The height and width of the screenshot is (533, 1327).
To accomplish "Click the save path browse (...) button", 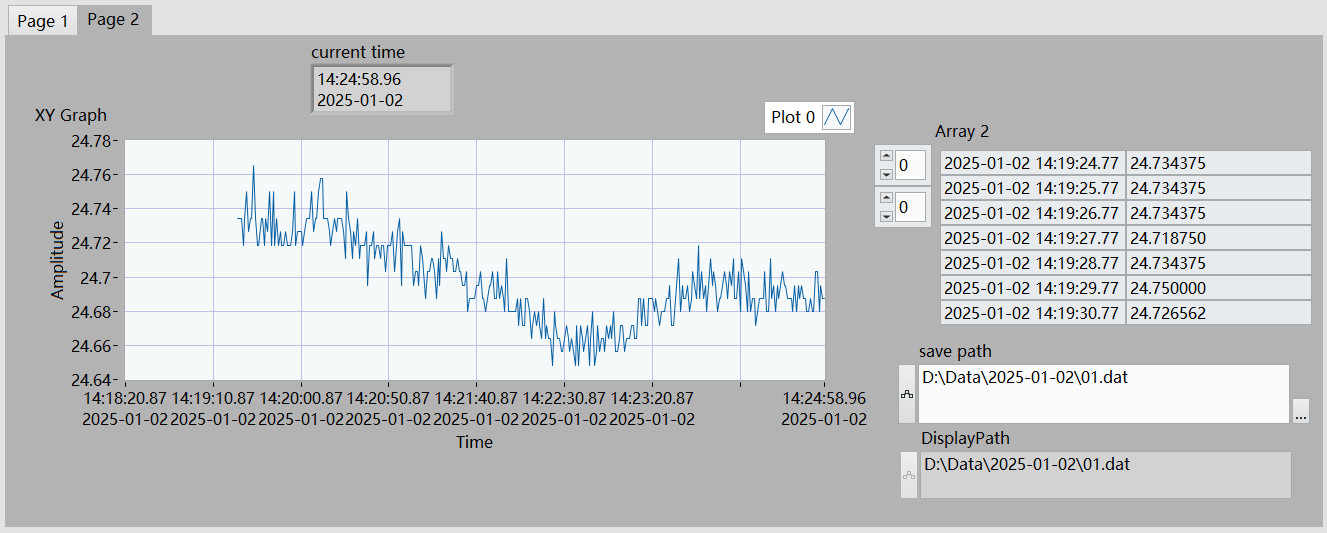I will tap(1300, 411).
